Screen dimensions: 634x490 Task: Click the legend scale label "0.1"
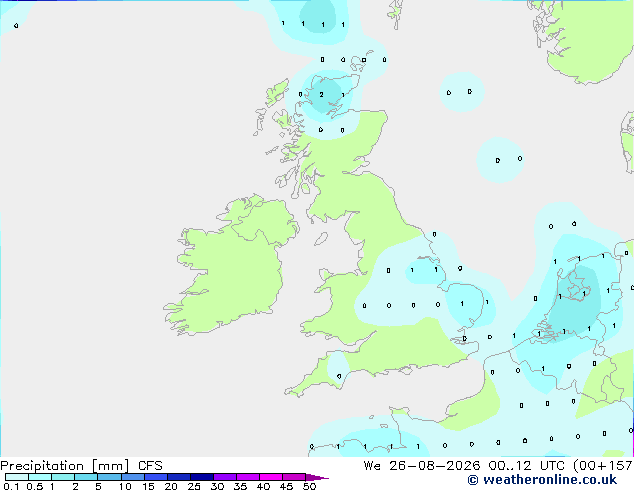(x=11, y=486)
